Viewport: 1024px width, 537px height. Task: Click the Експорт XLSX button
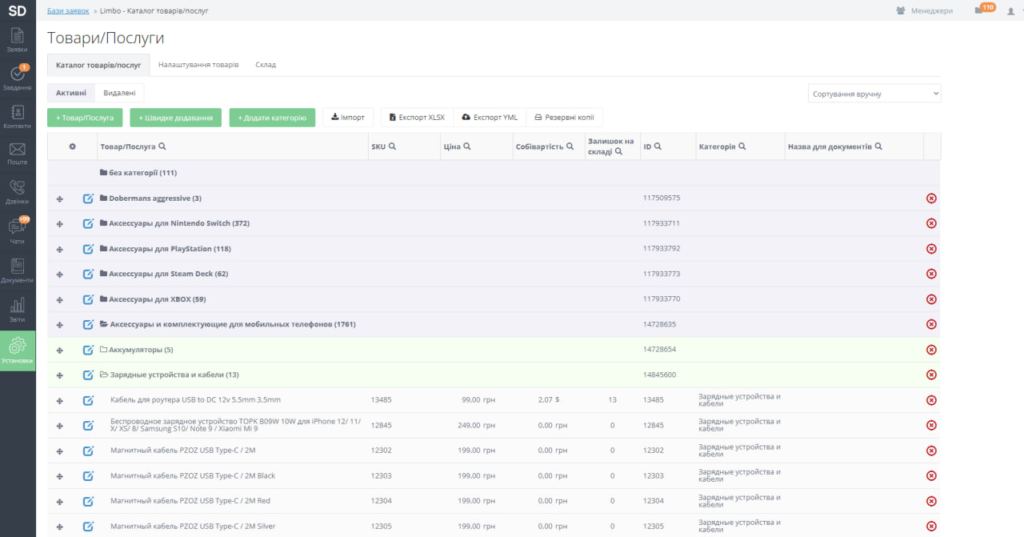click(x=416, y=117)
